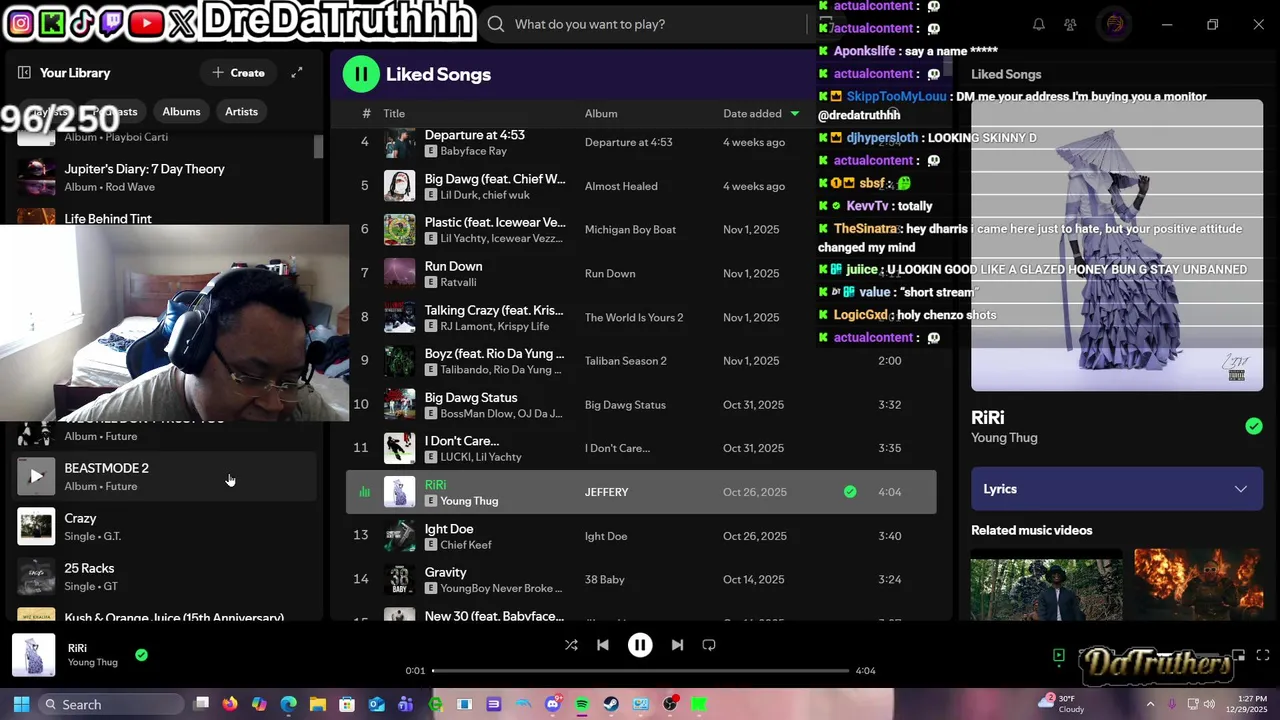The image size is (1280, 720).
Task: Select the Big Dawg track by Lil Durk
Action: [641, 186]
